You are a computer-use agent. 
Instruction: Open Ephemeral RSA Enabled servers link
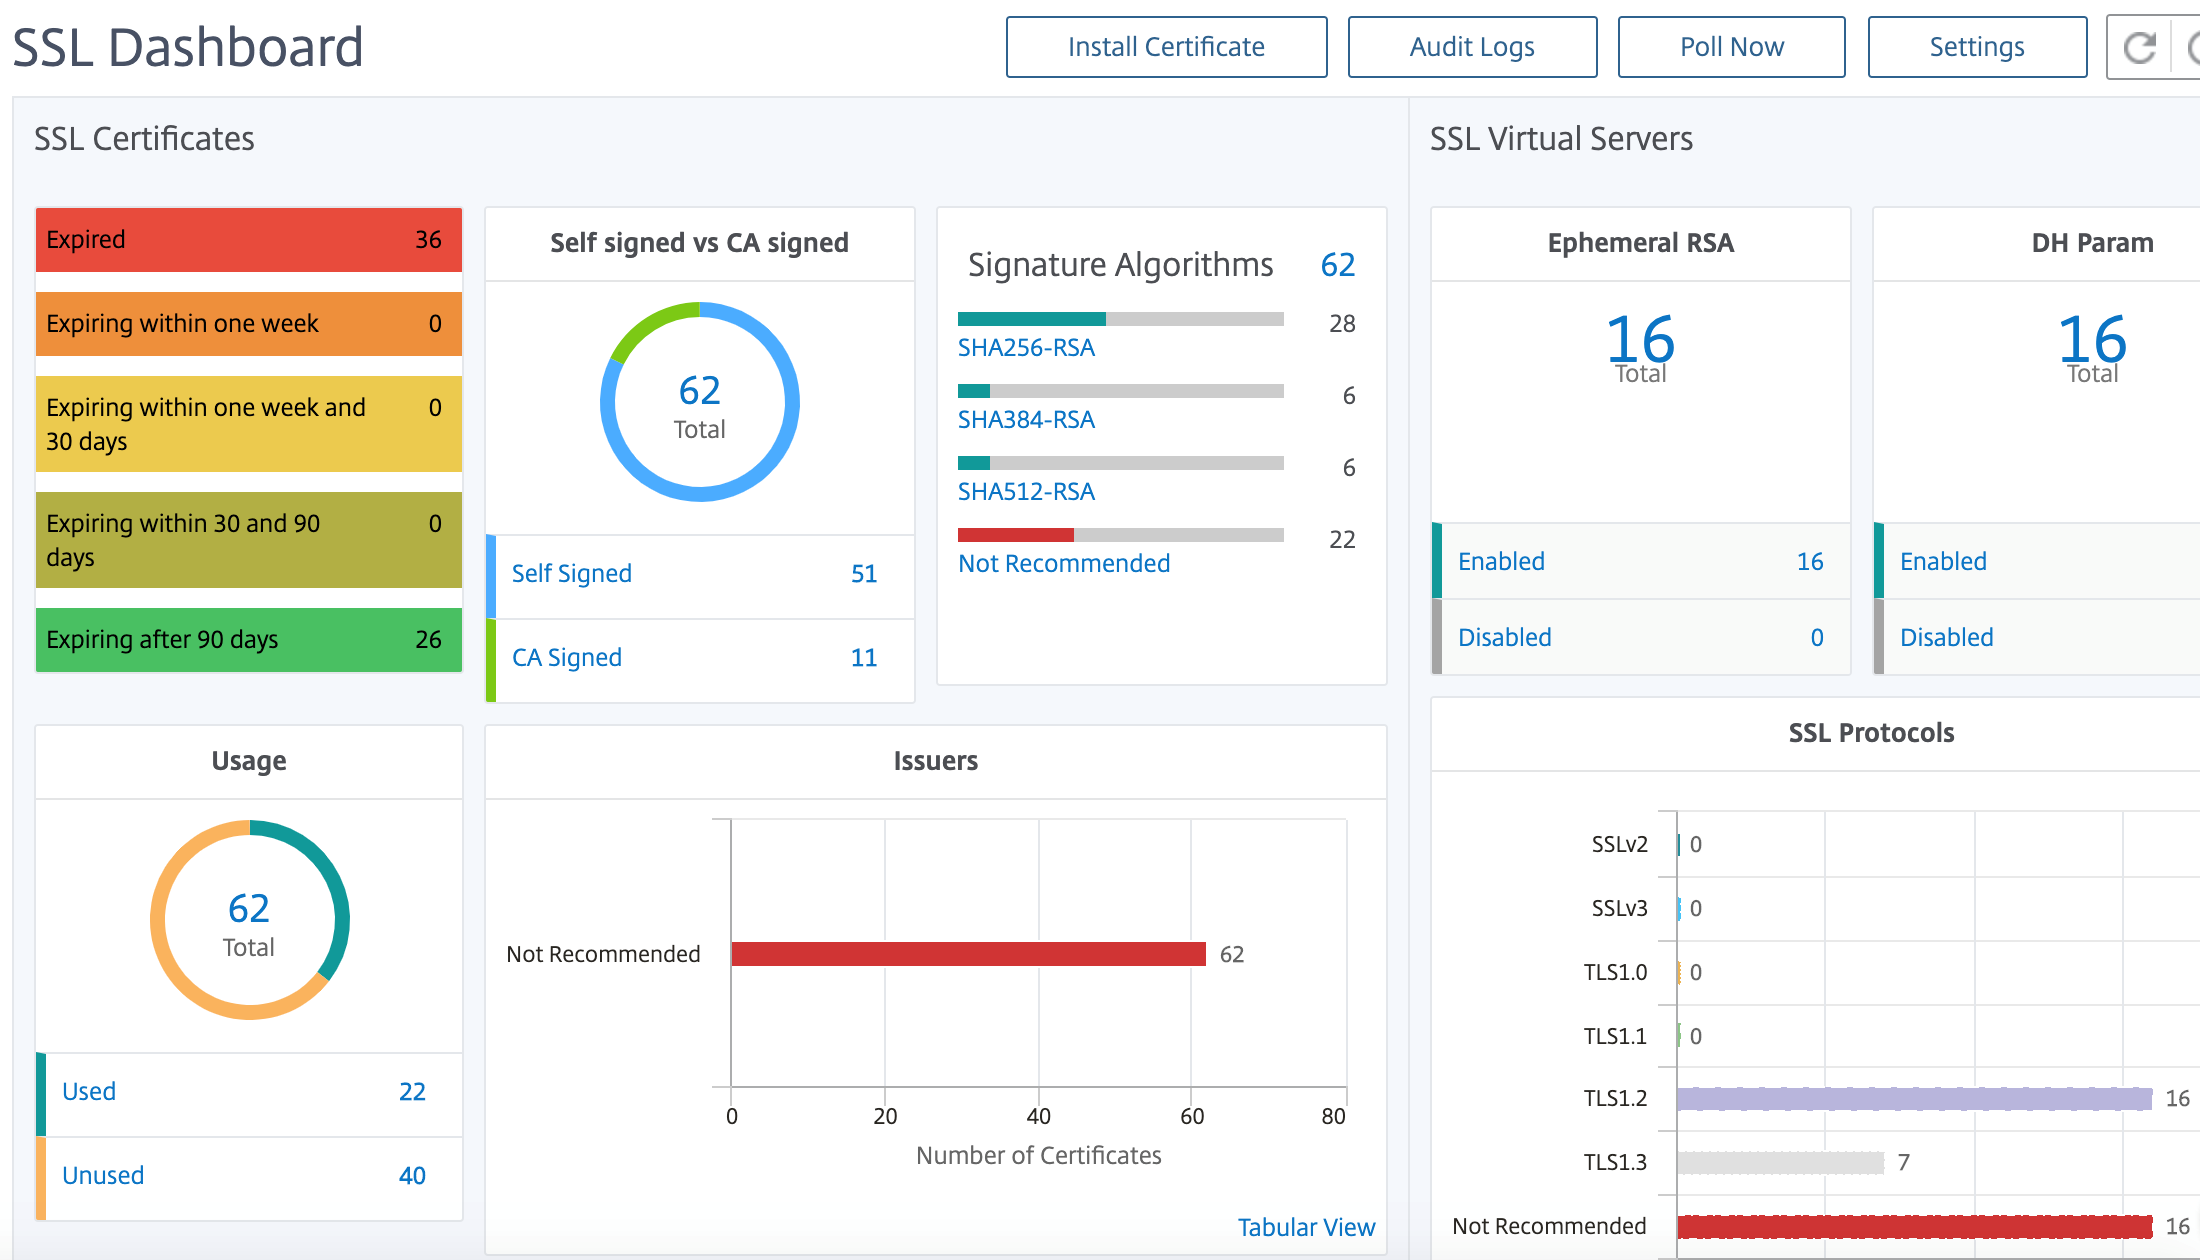coord(1501,562)
